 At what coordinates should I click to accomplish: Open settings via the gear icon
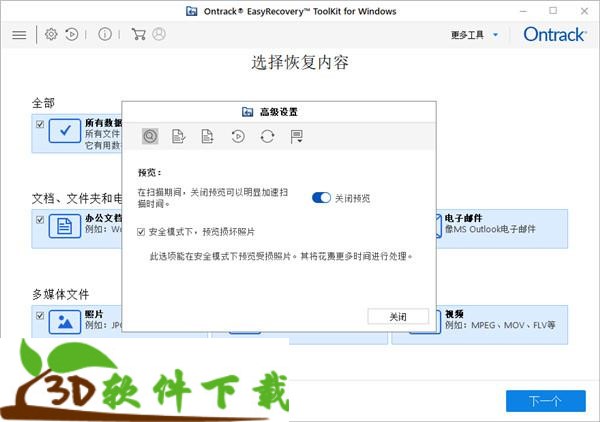[51, 34]
